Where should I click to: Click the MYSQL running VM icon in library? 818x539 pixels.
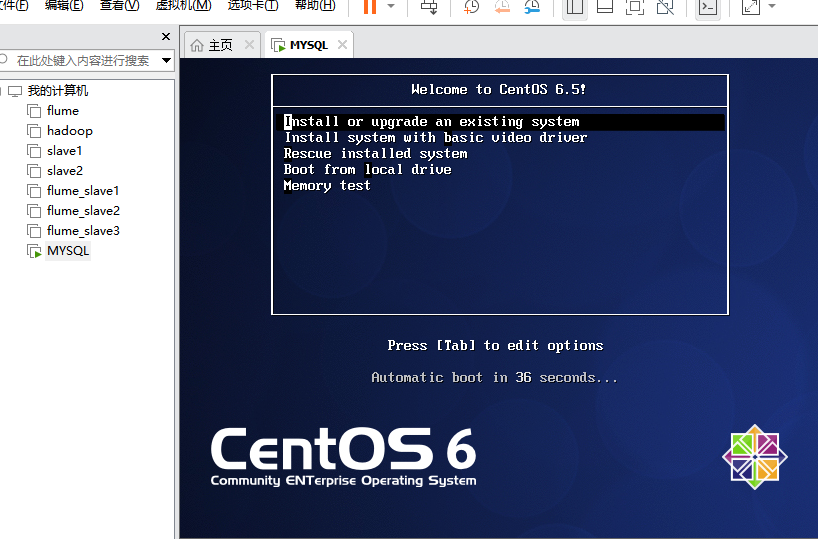pyautogui.click(x=34, y=251)
